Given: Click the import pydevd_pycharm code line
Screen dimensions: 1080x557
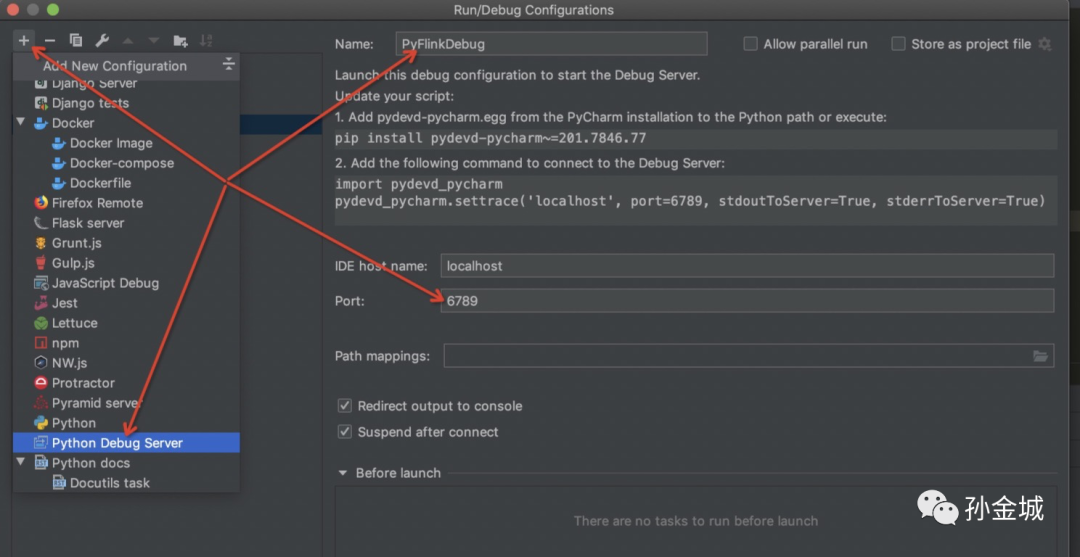Looking at the screenshot, I should [x=419, y=185].
